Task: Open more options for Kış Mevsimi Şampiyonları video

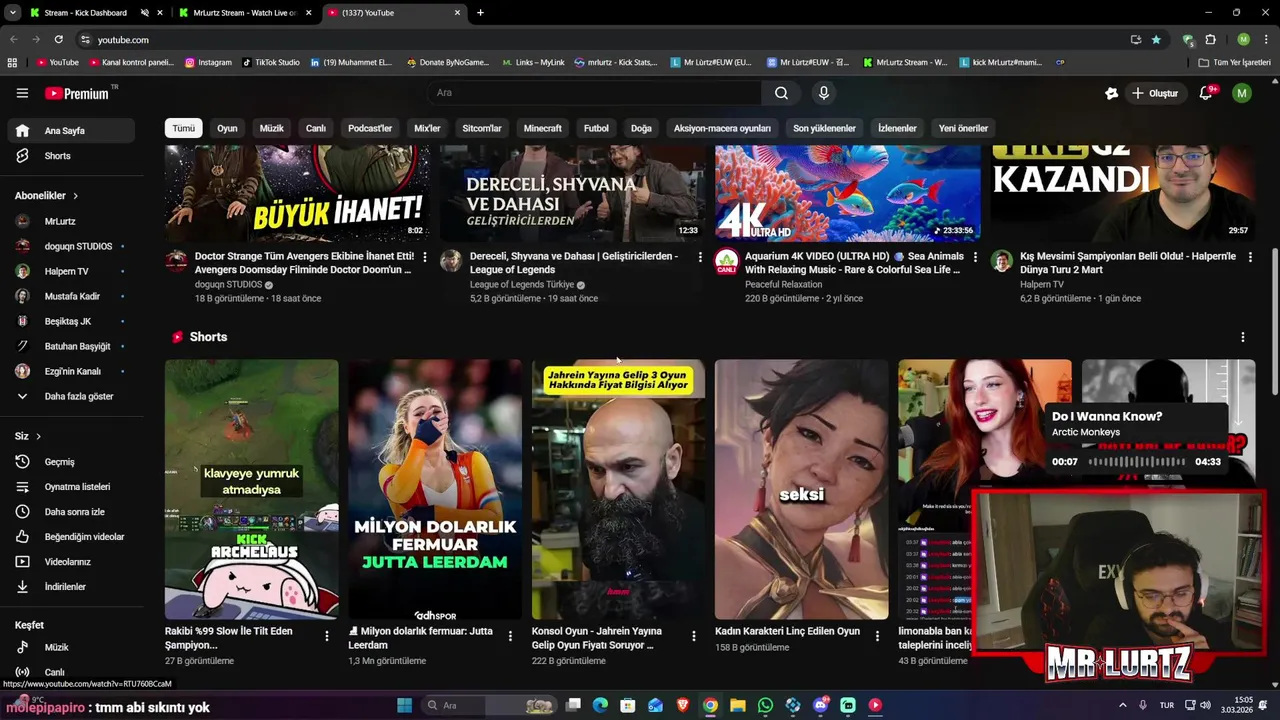Action: coord(1250,257)
